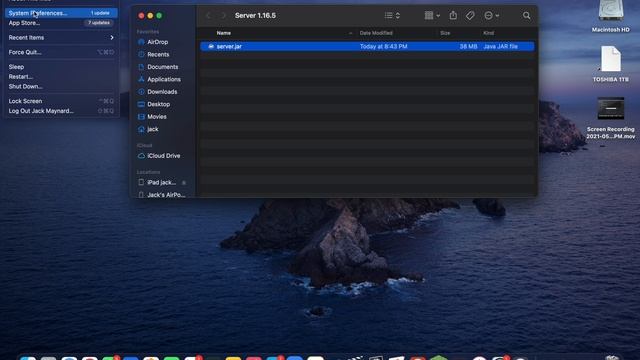Sort by the Kind column header

pyautogui.click(x=489, y=33)
